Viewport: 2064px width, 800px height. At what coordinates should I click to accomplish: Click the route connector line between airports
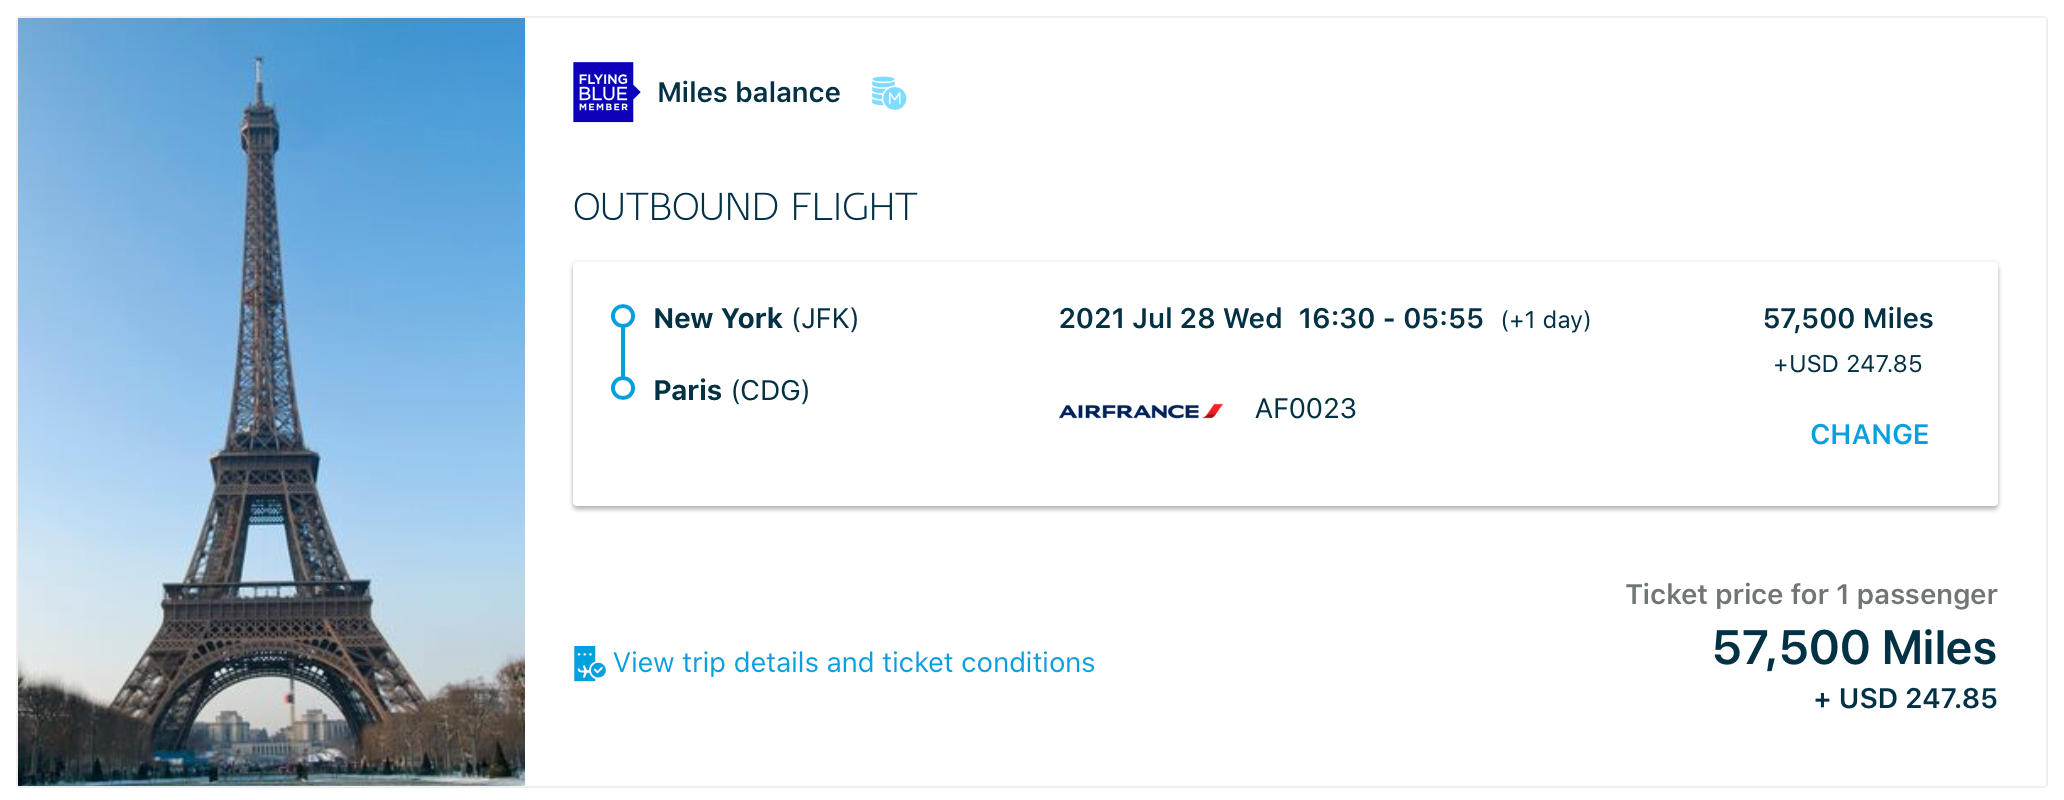[623, 352]
